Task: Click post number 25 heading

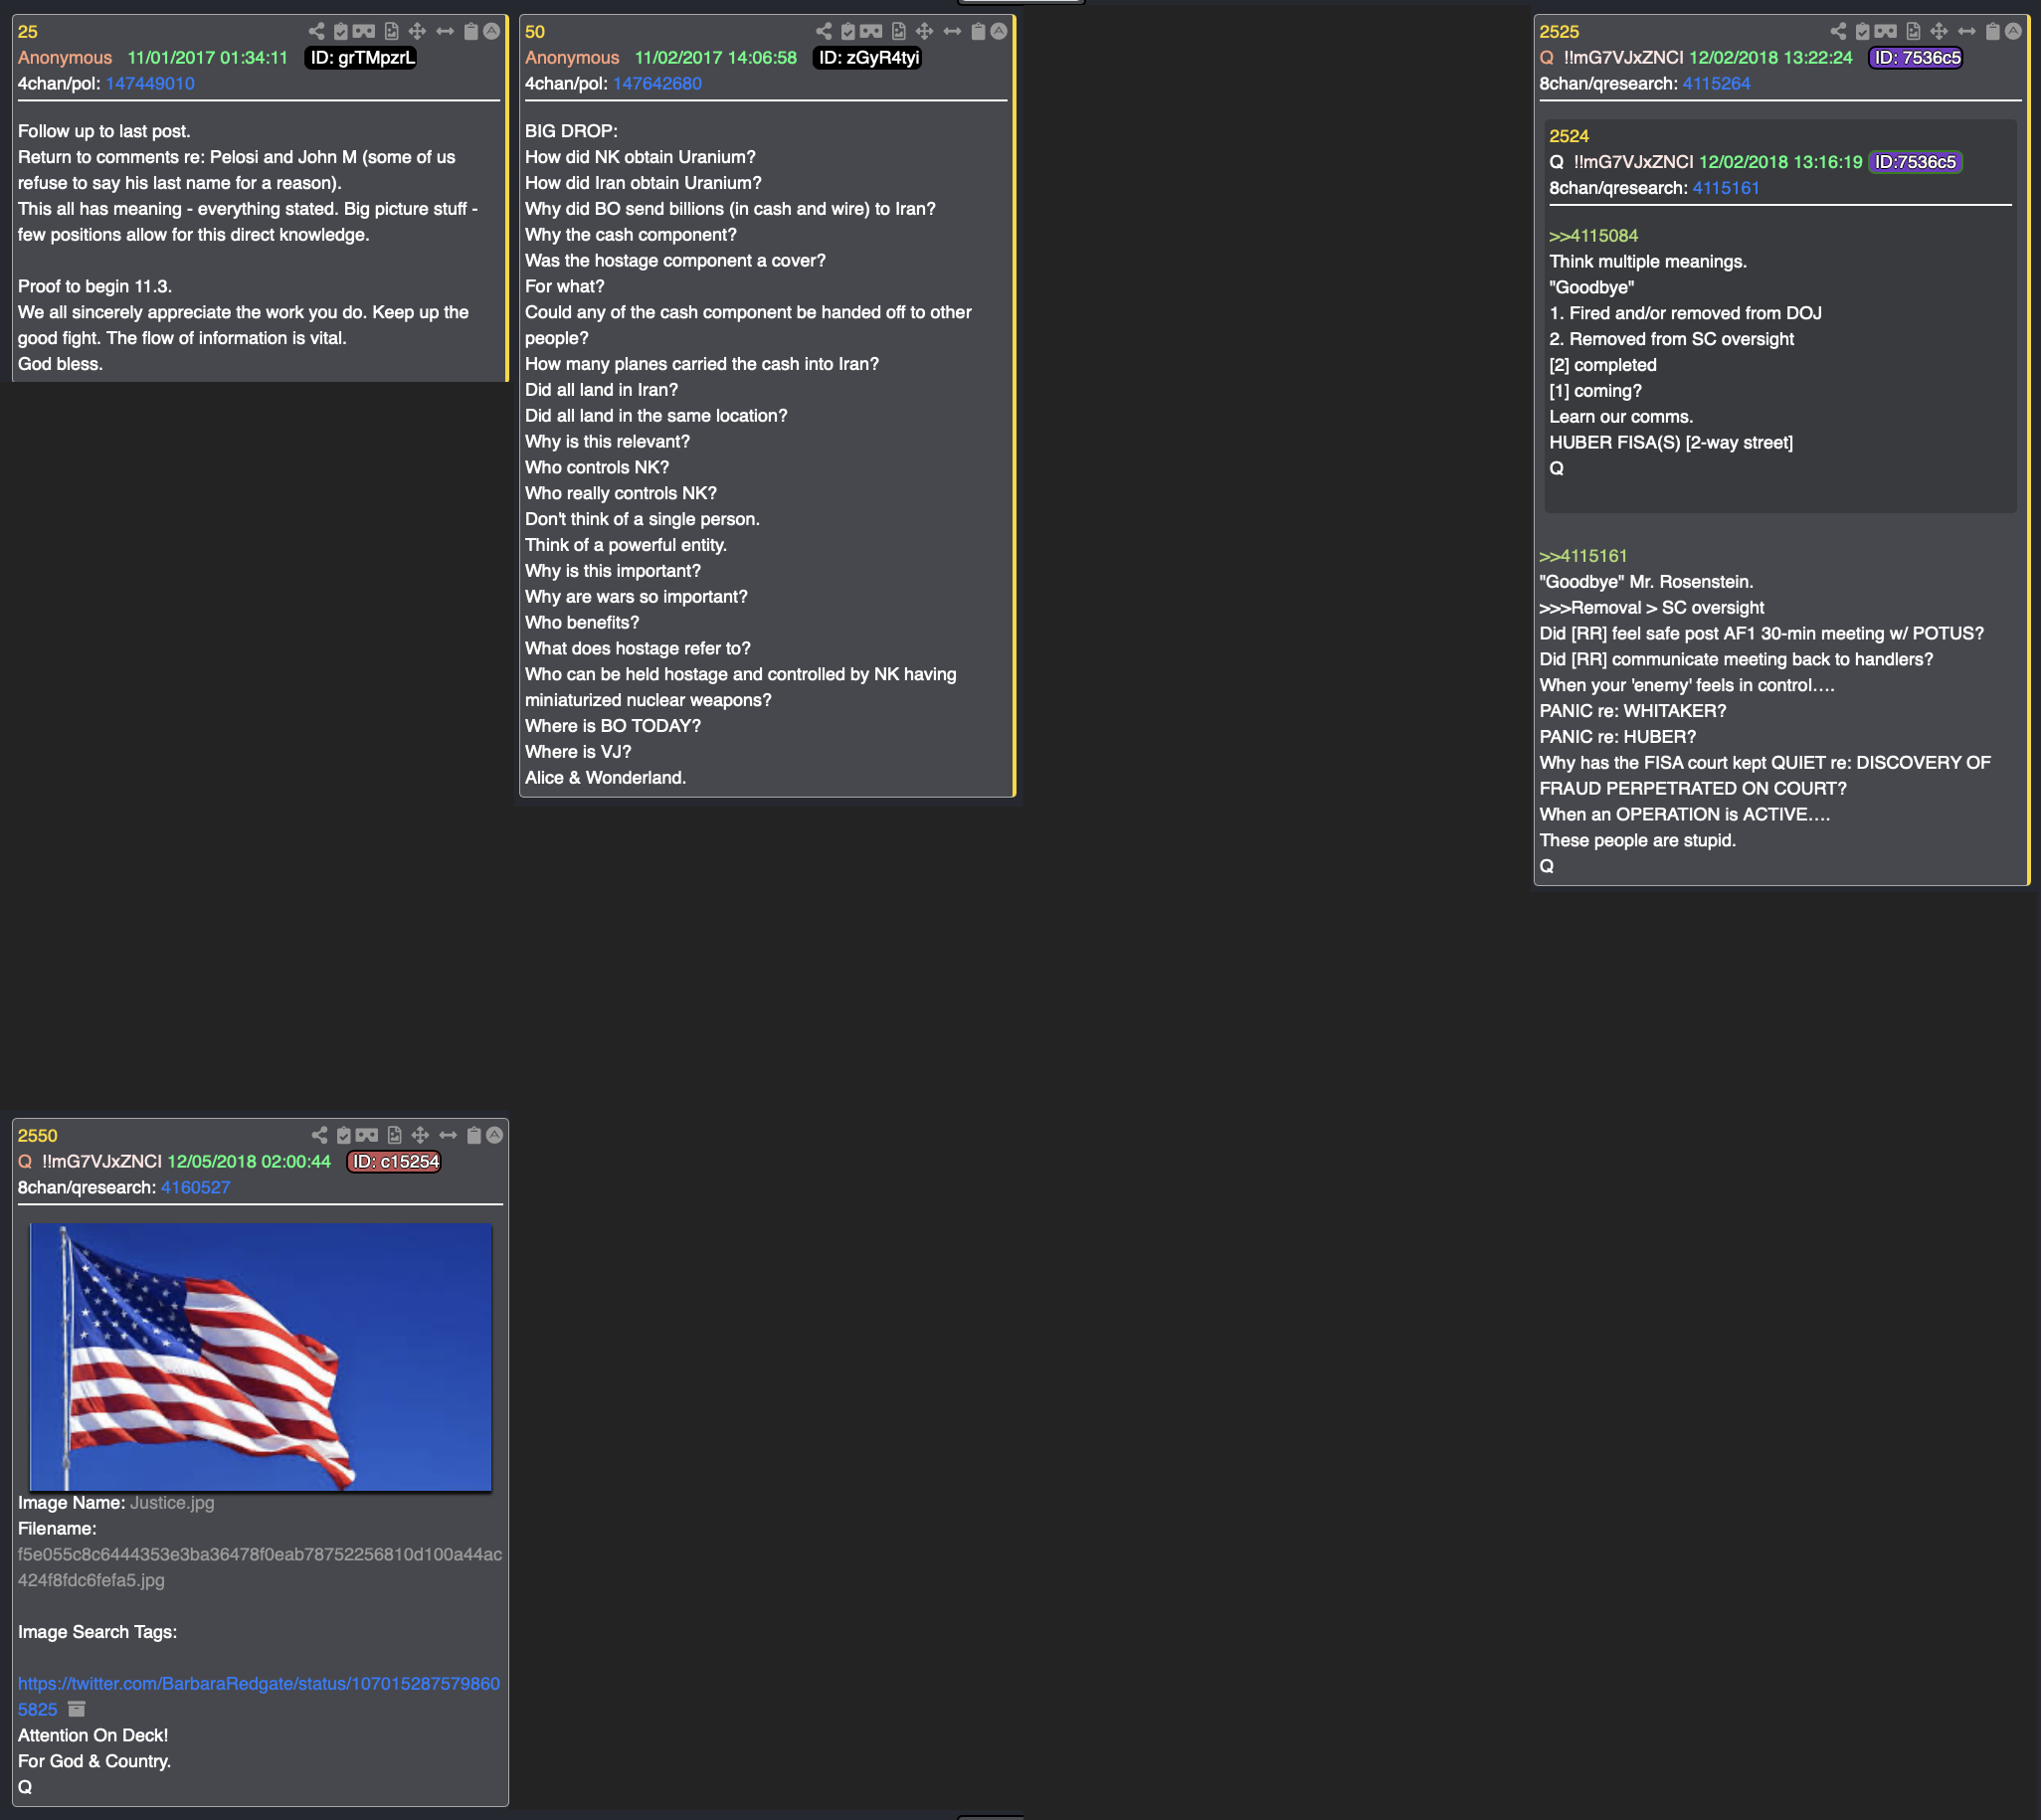Action: pos(28,32)
